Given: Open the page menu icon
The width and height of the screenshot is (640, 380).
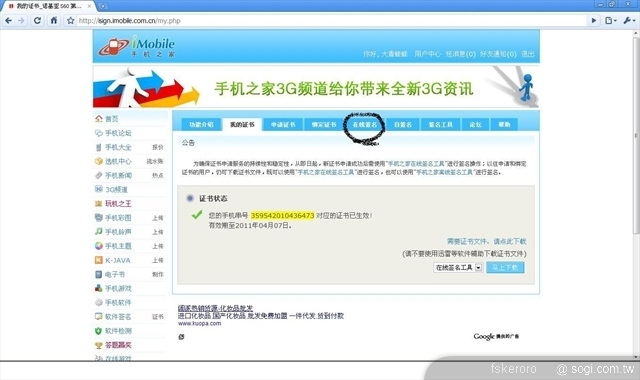Looking at the screenshot, I should 610,20.
